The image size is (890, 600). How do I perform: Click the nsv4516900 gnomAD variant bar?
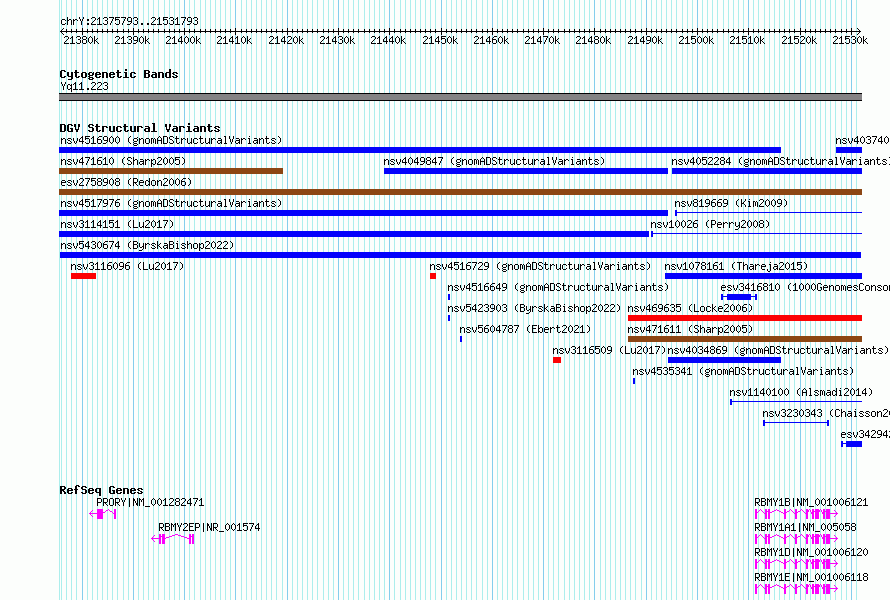(x=420, y=150)
